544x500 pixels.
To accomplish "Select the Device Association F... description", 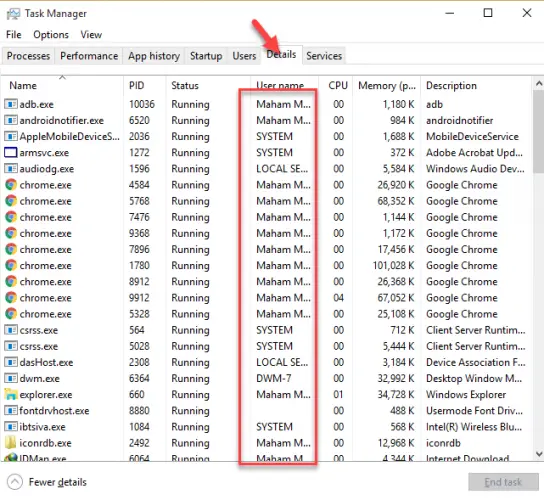I will pyautogui.click(x=476, y=362).
